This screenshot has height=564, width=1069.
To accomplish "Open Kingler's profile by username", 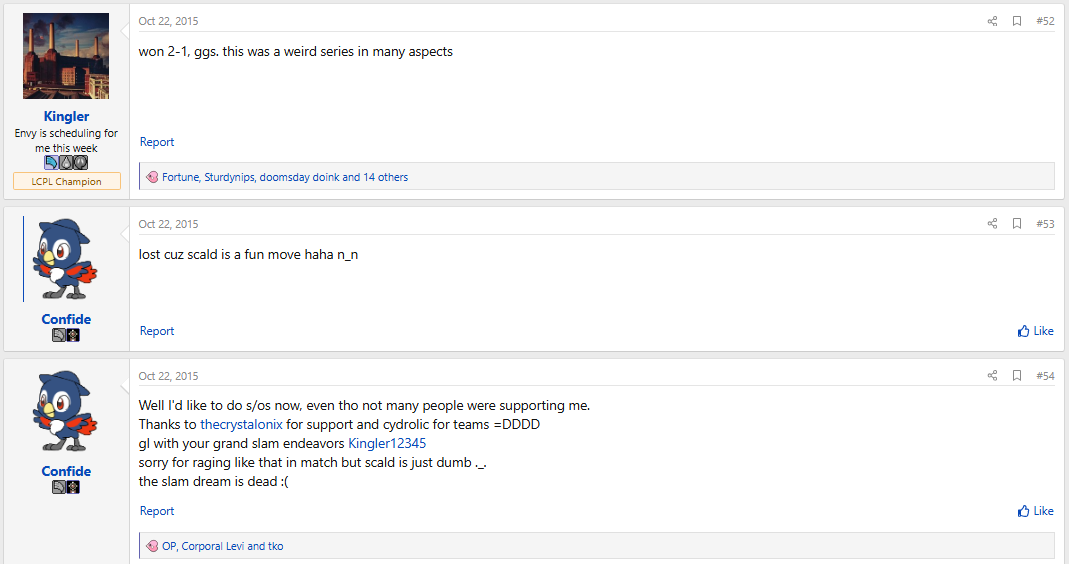I will tap(66, 116).
